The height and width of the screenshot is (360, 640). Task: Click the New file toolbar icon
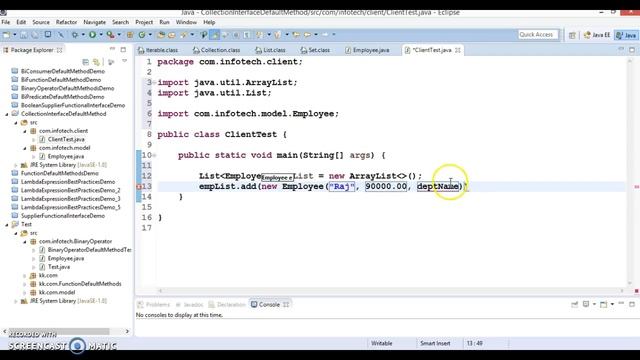[x=6, y=35]
